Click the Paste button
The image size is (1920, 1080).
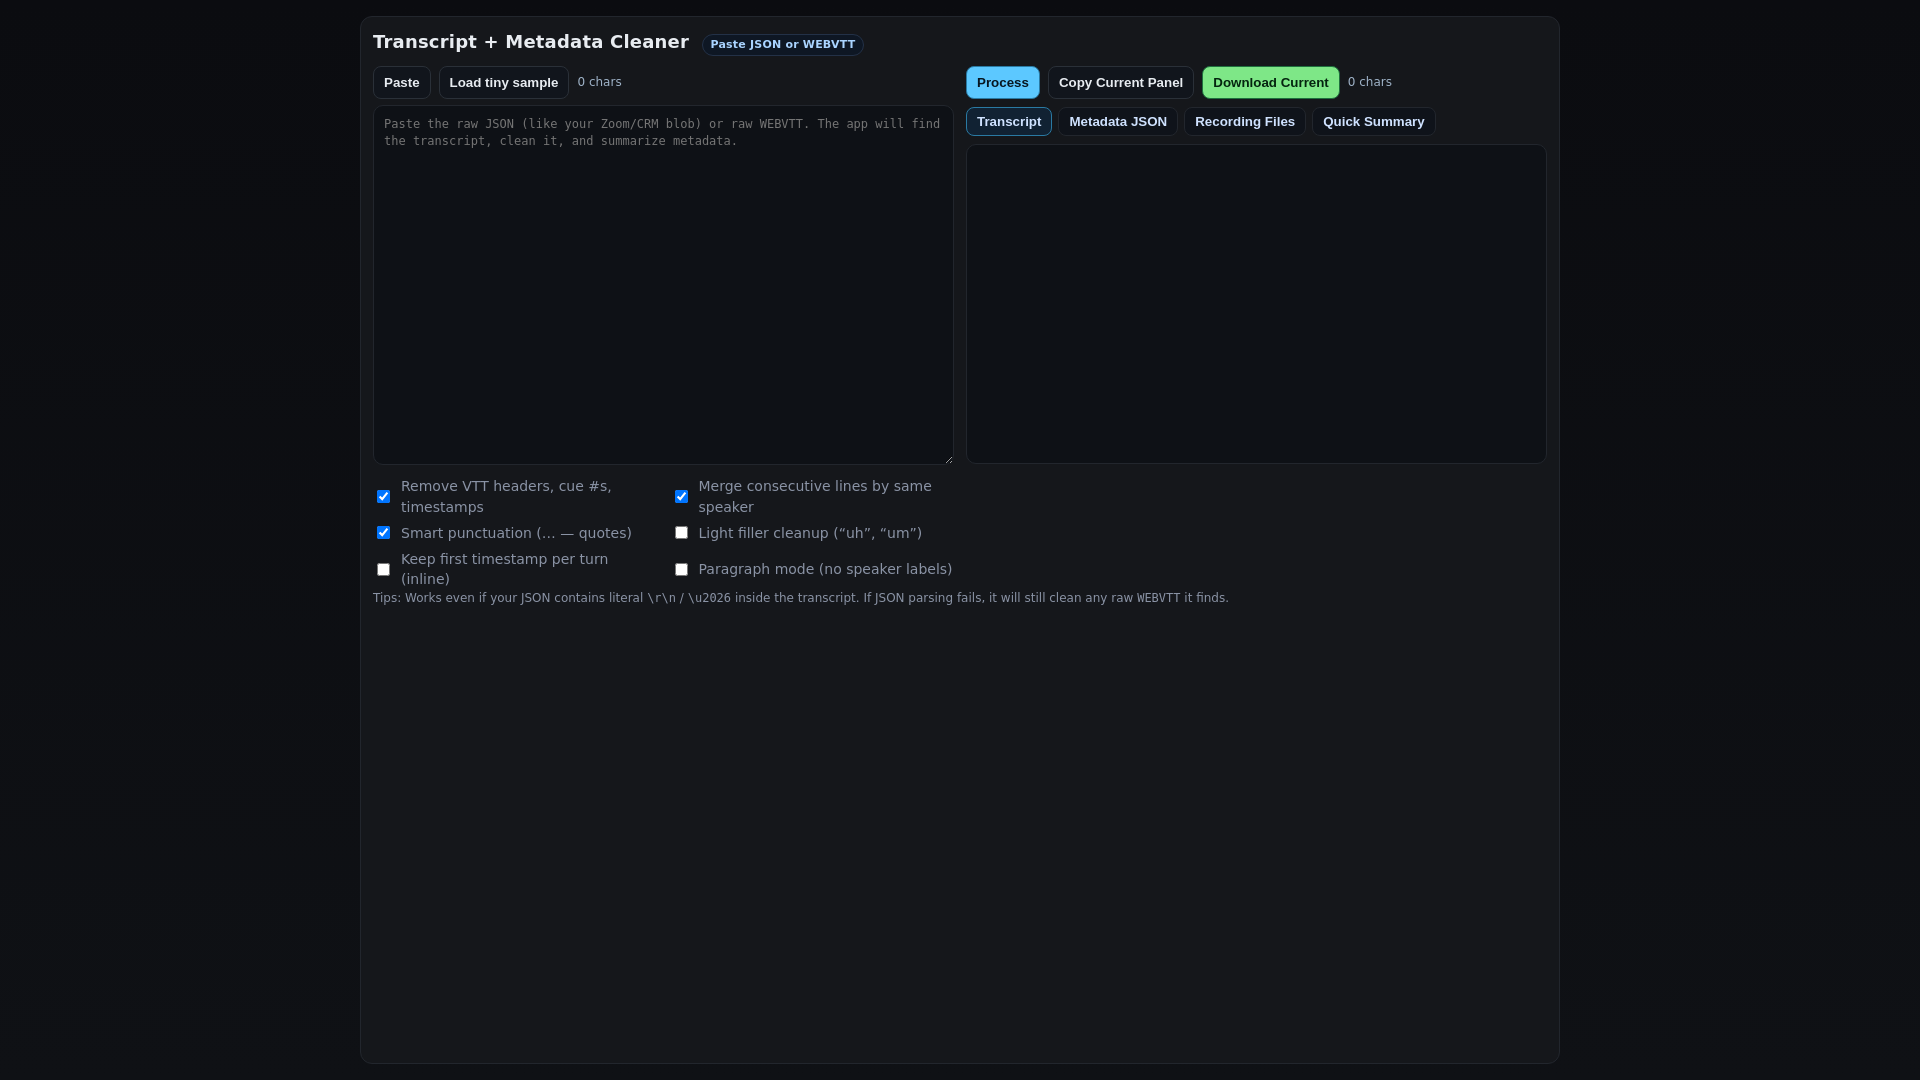tap(401, 83)
